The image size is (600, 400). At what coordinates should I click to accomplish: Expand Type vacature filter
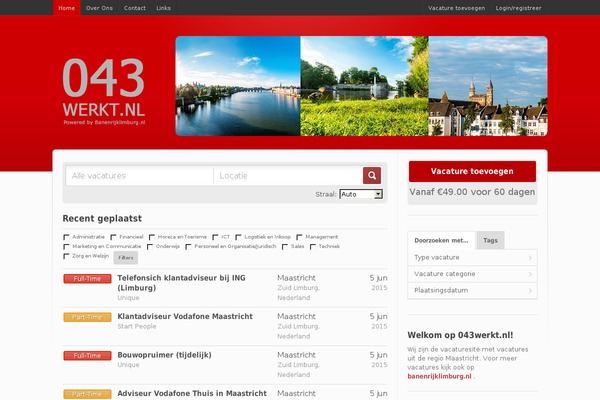click(x=473, y=258)
